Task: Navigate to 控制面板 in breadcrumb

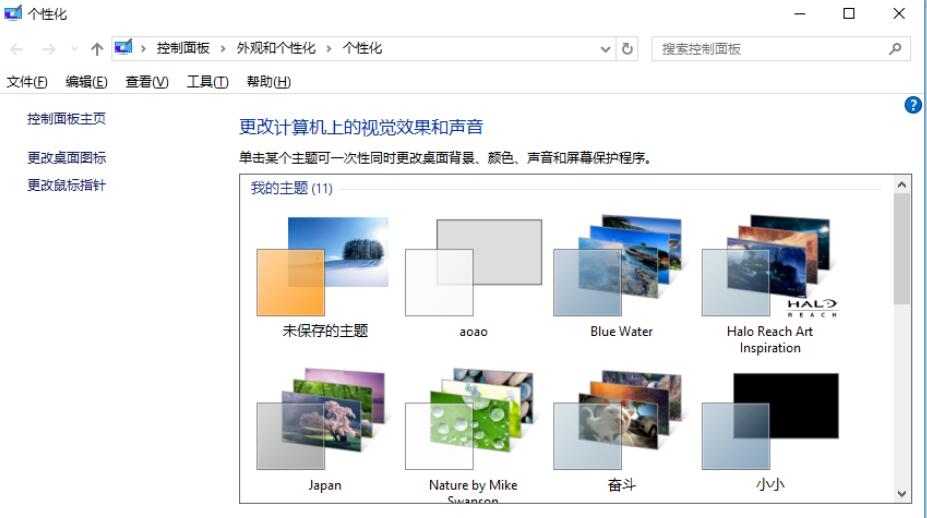Action: pos(183,48)
